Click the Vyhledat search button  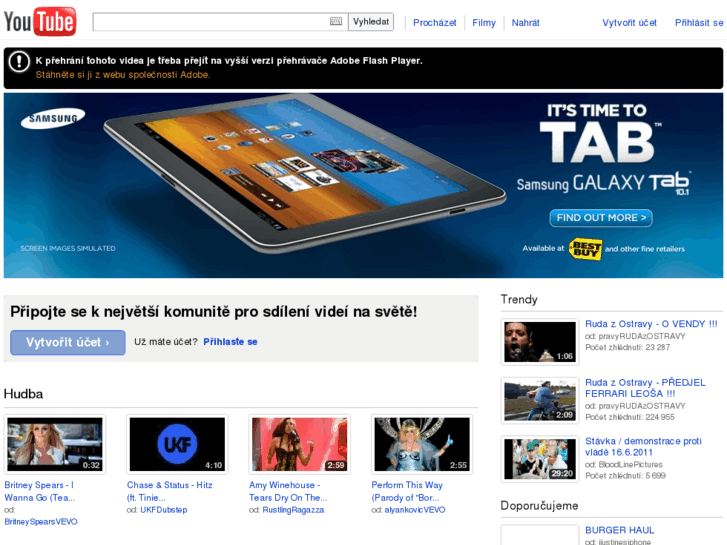coord(371,22)
